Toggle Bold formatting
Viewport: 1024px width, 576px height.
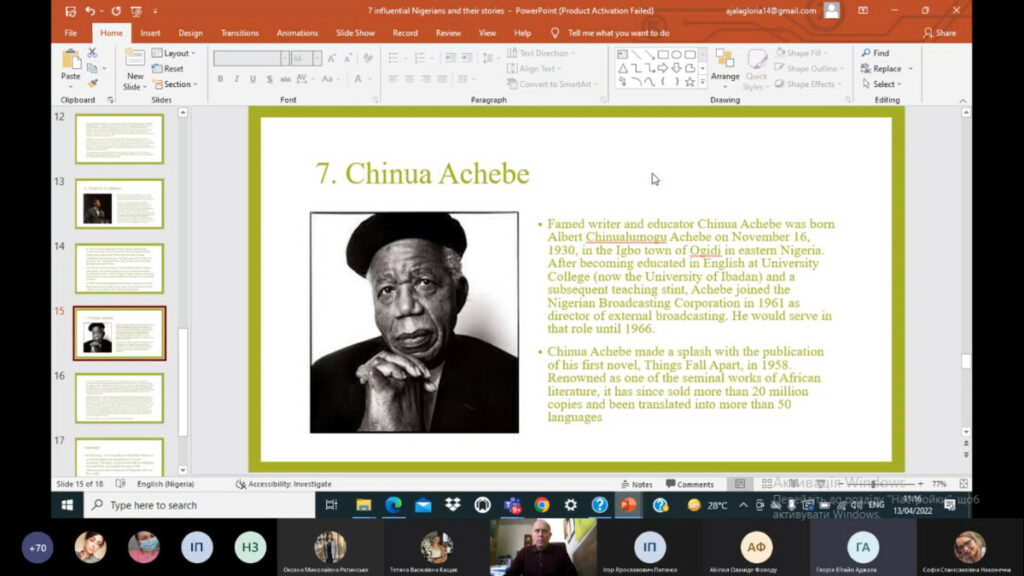click(x=220, y=79)
